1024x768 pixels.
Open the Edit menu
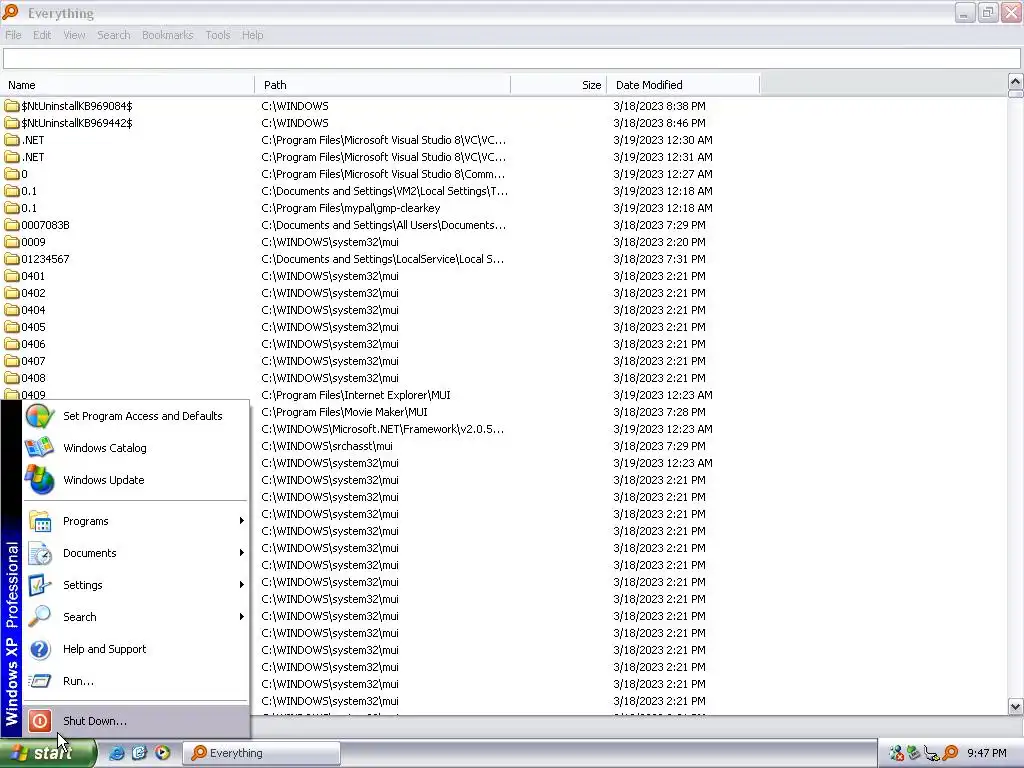pyautogui.click(x=42, y=35)
